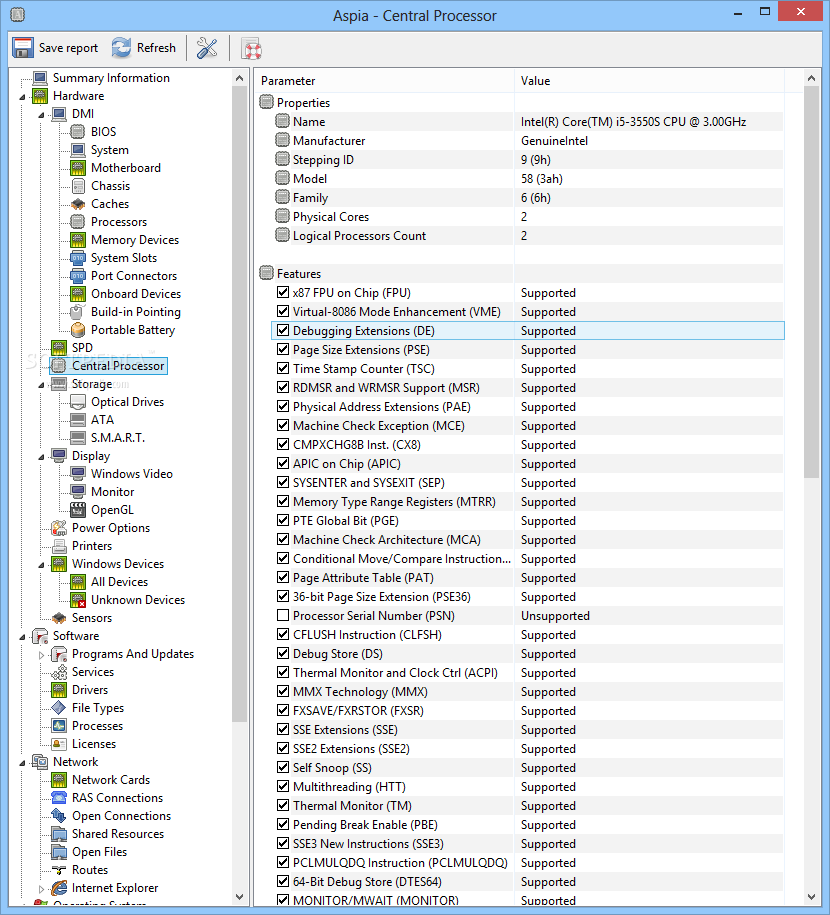This screenshot has width=830, height=915.
Task: Collapse the Software tree node
Action: pyautogui.click(x=23, y=637)
